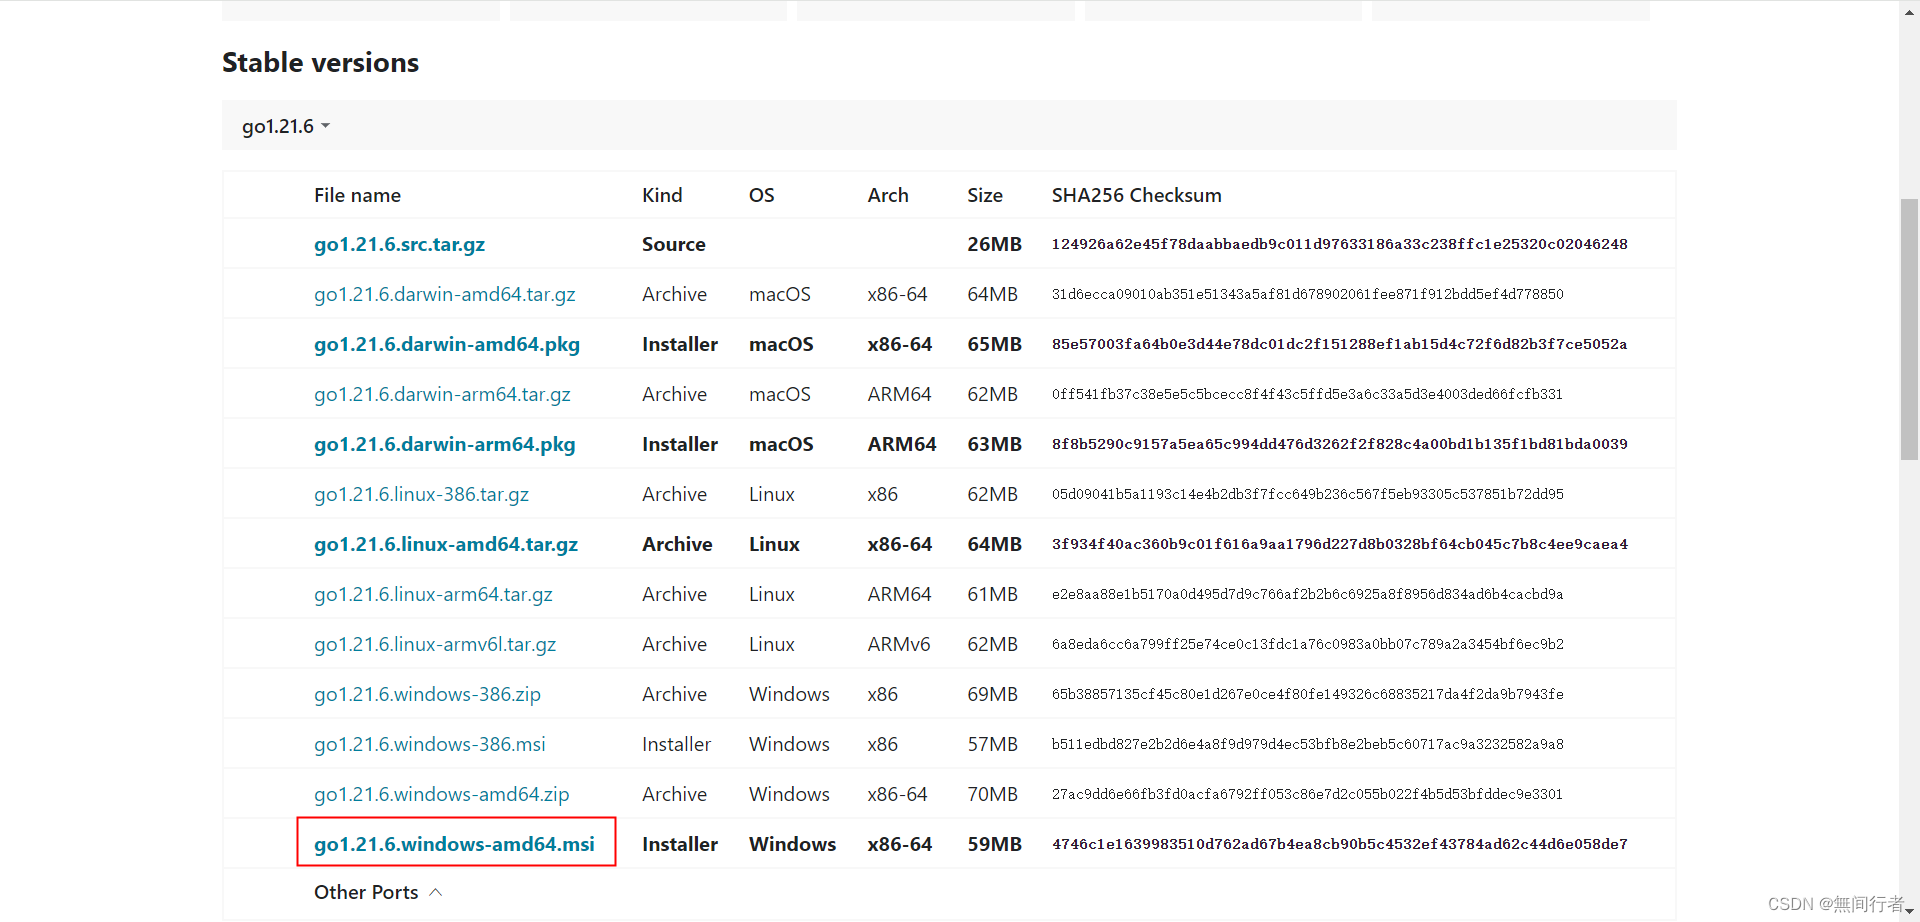
Task: Click the page's vertical scrollbar thumb
Action: coord(1909,330)
